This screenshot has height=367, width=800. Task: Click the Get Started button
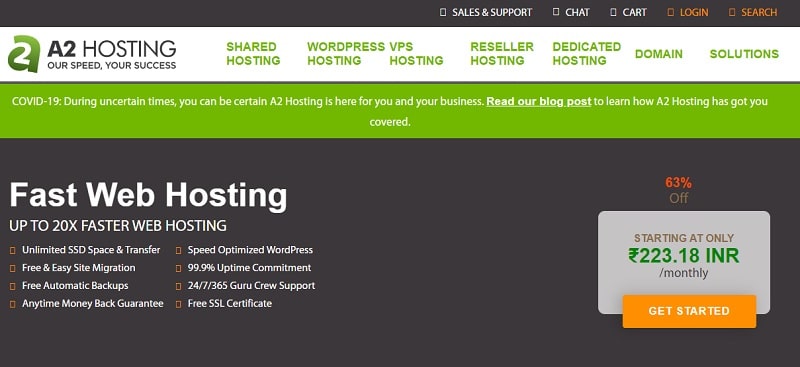(689, 311)
